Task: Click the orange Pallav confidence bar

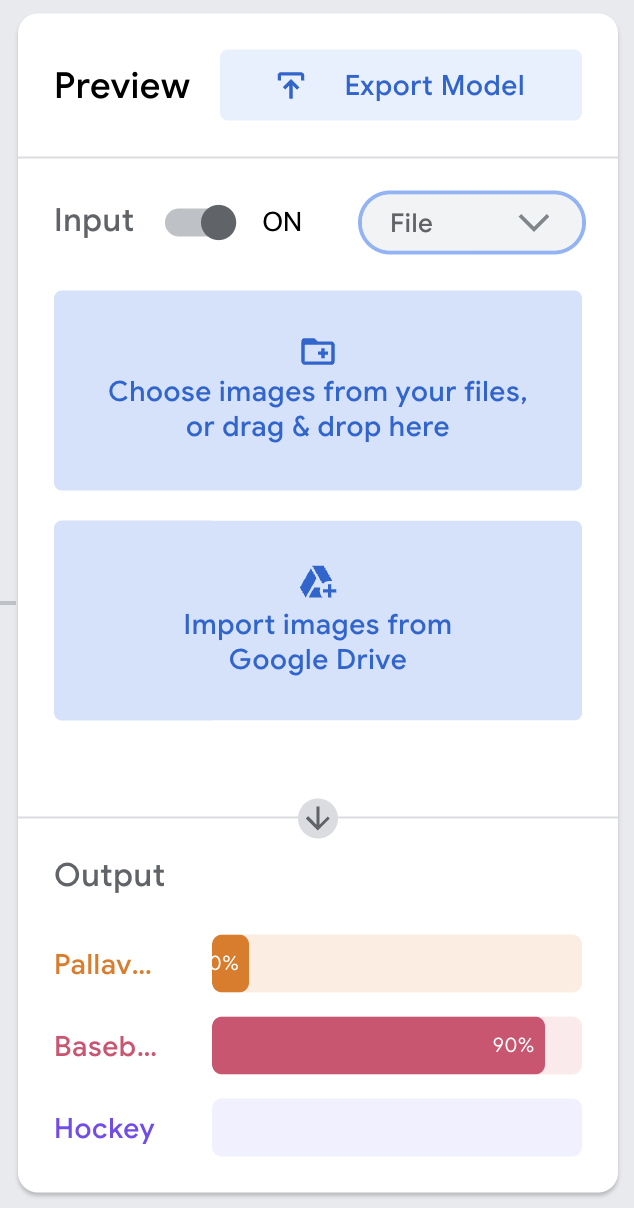Action: [230, 964]
